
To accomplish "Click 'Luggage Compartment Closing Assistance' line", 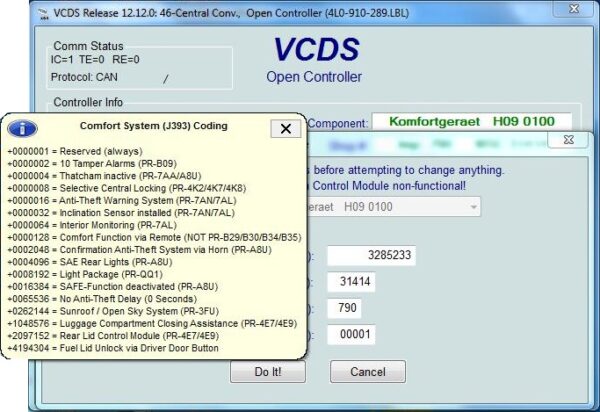I will (x=152, y=323).
